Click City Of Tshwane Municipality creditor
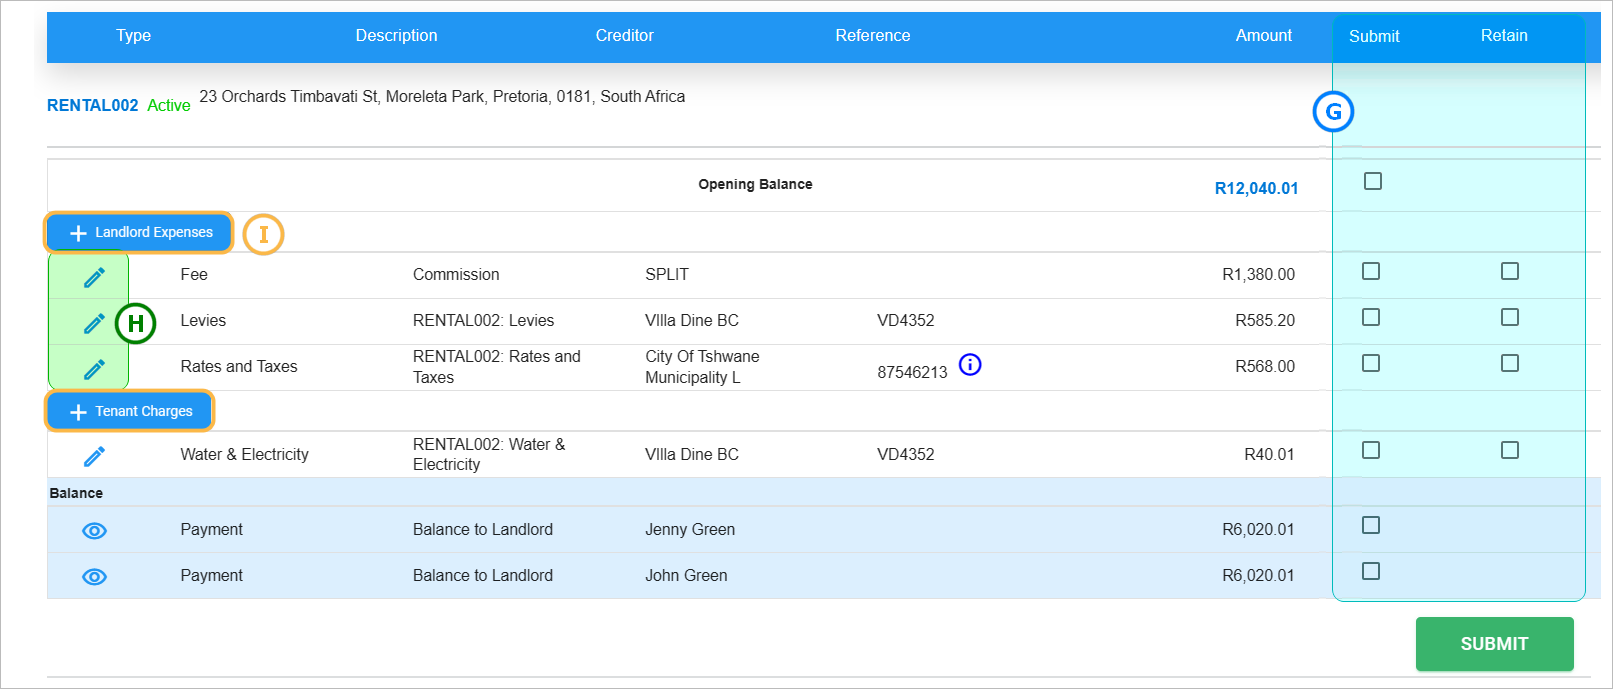 point(702,367)
